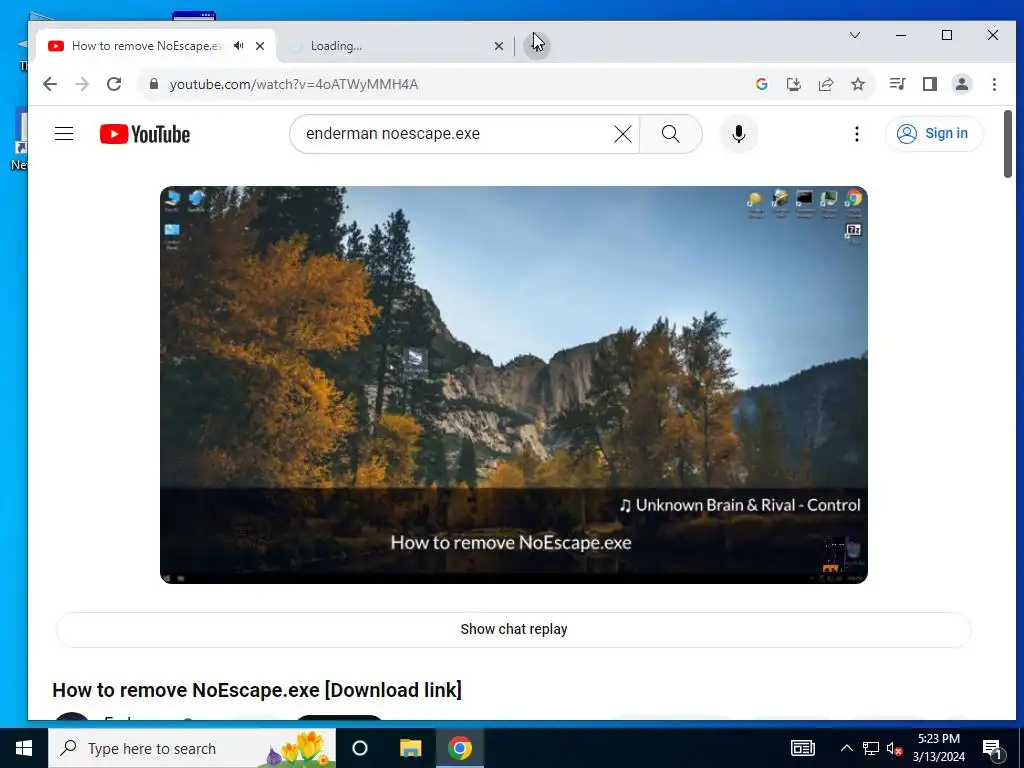Go to YouTube home via logo

(x=145, y=134)
